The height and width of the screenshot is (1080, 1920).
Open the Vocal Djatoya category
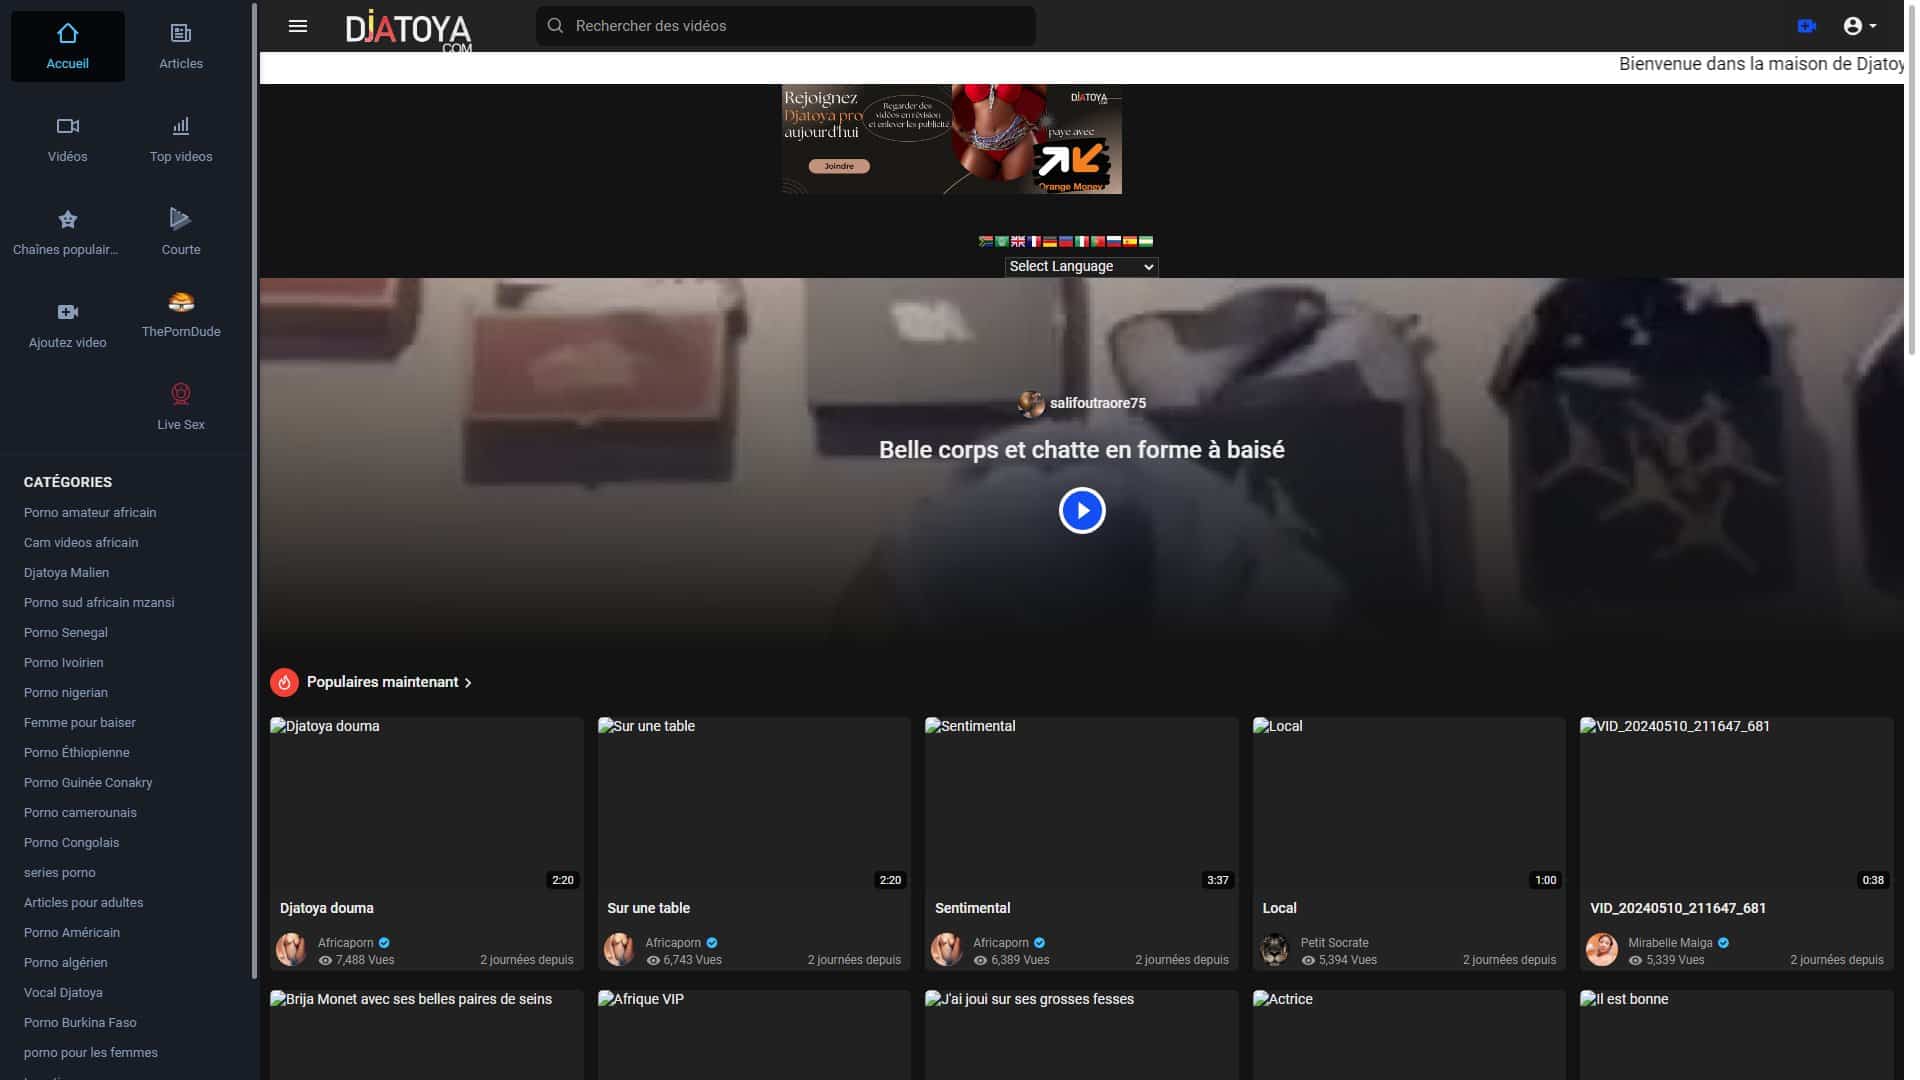point(63,992)
